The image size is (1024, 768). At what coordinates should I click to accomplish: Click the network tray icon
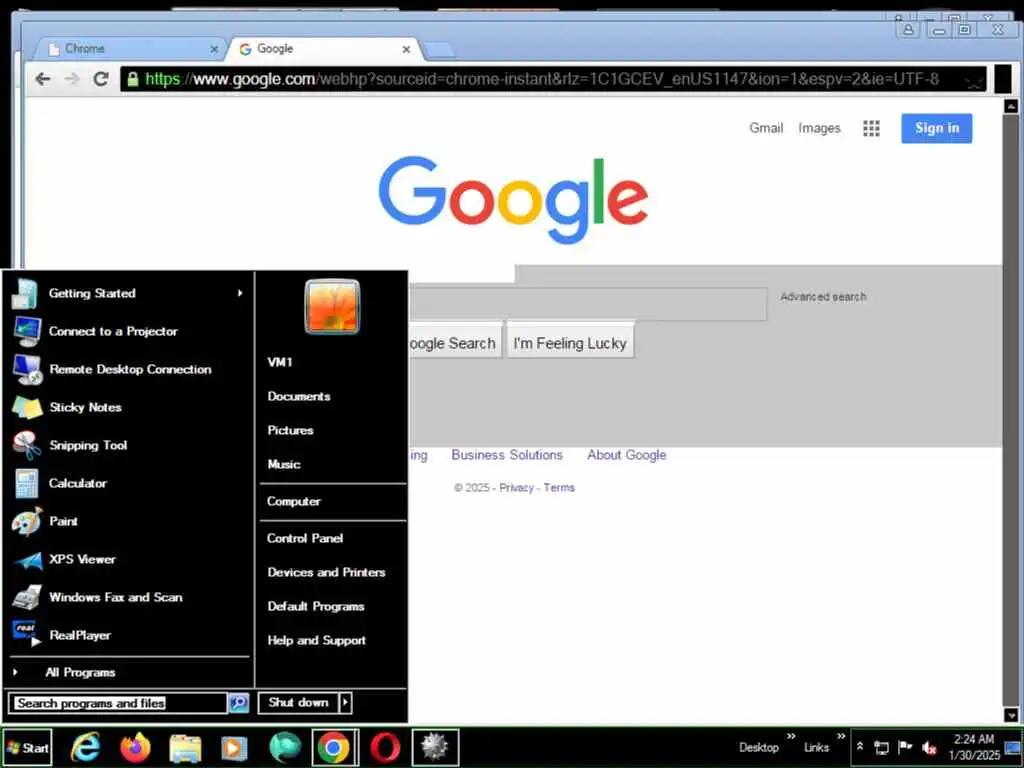[882, 748]
